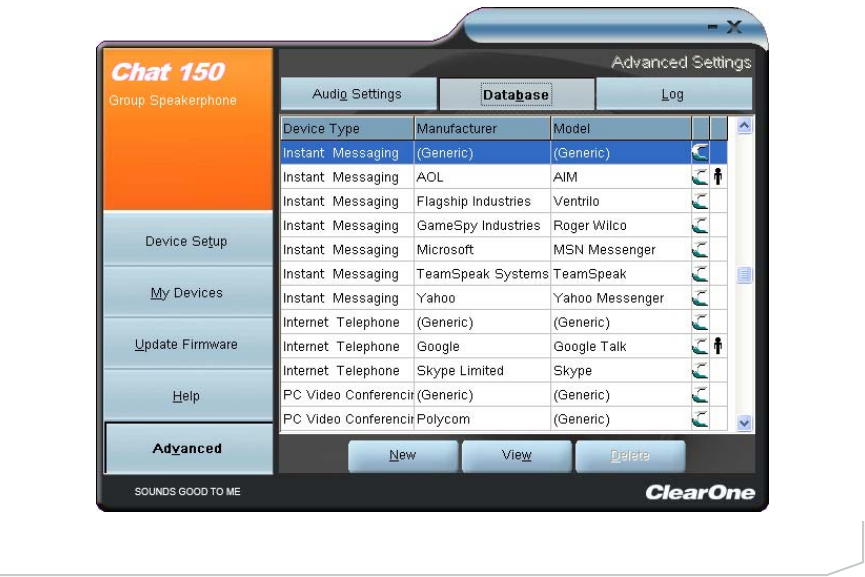The image size is (865, 577).
Task: Click the database list scroll up arrow
Action: tap(744, 126)
